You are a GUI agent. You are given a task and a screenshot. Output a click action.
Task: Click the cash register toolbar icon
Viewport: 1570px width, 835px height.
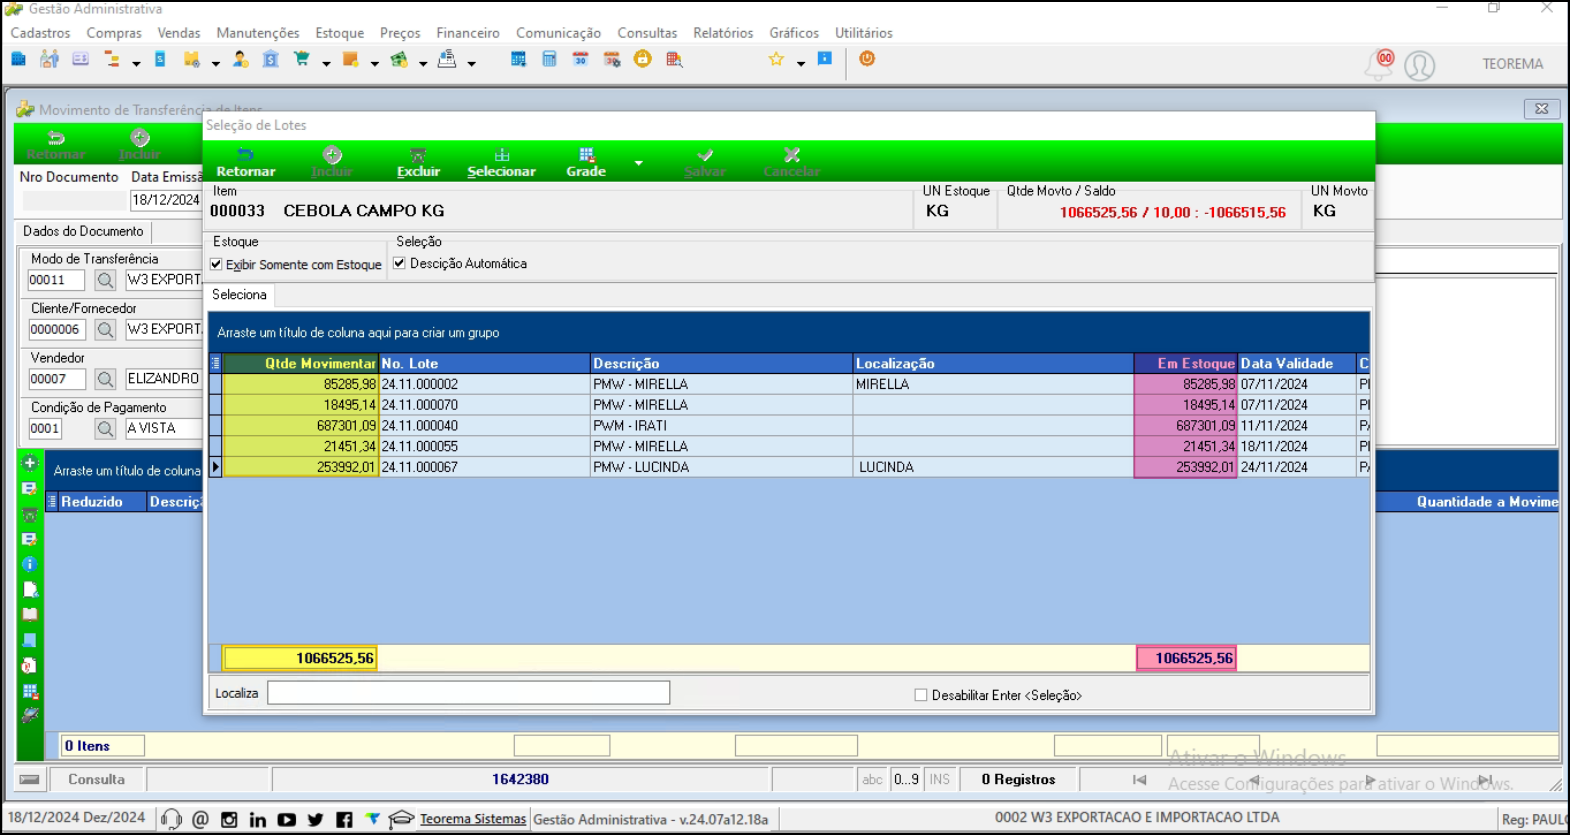447,60
